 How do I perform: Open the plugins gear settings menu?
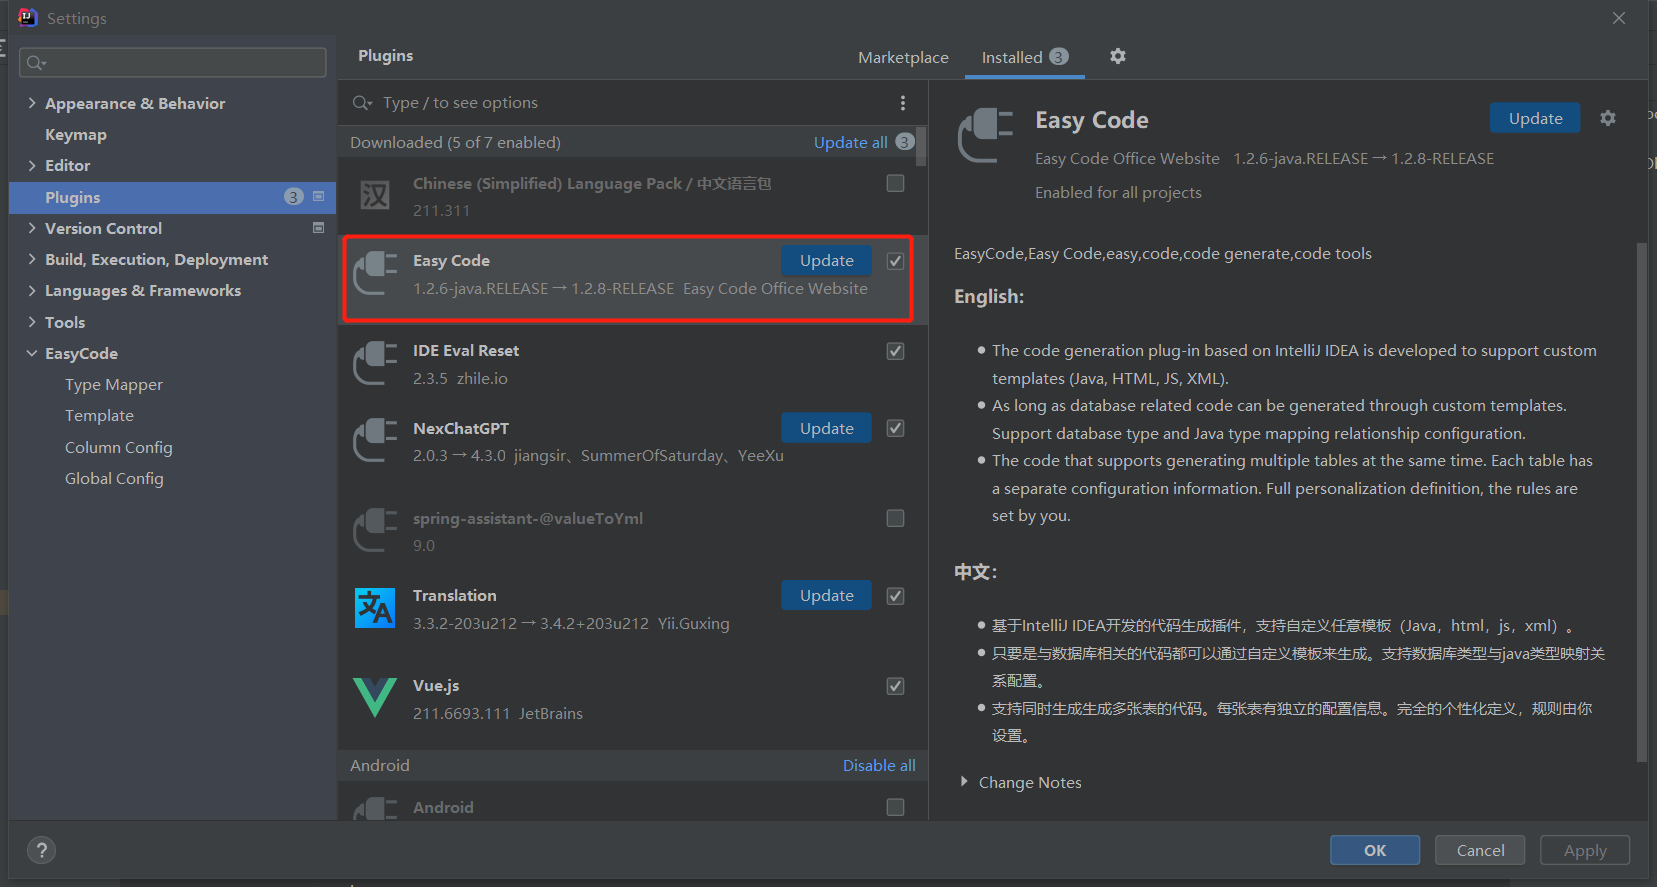(1118, 56)
